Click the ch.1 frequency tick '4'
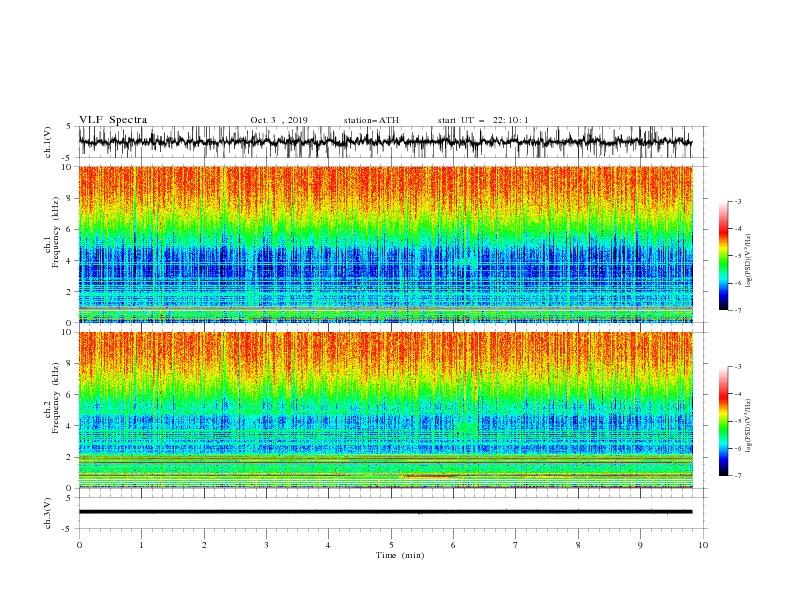This screenshot has width=792, height=612. (69, 261)
